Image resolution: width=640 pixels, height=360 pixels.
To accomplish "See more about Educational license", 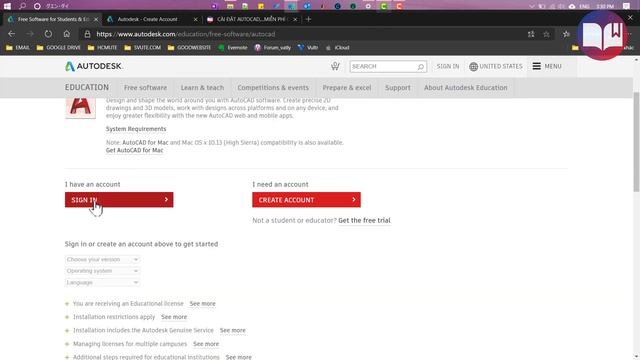I will point(202,304).
